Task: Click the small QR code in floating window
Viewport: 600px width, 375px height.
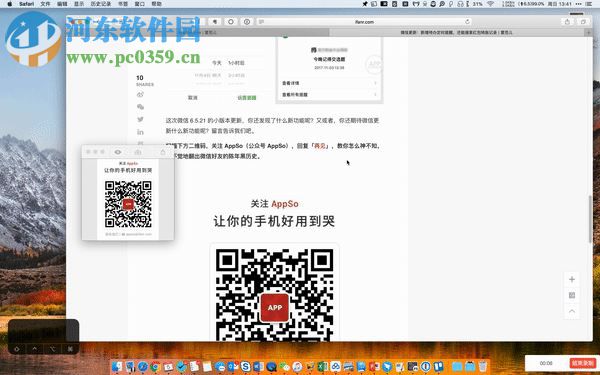Action: pos(128,204)
